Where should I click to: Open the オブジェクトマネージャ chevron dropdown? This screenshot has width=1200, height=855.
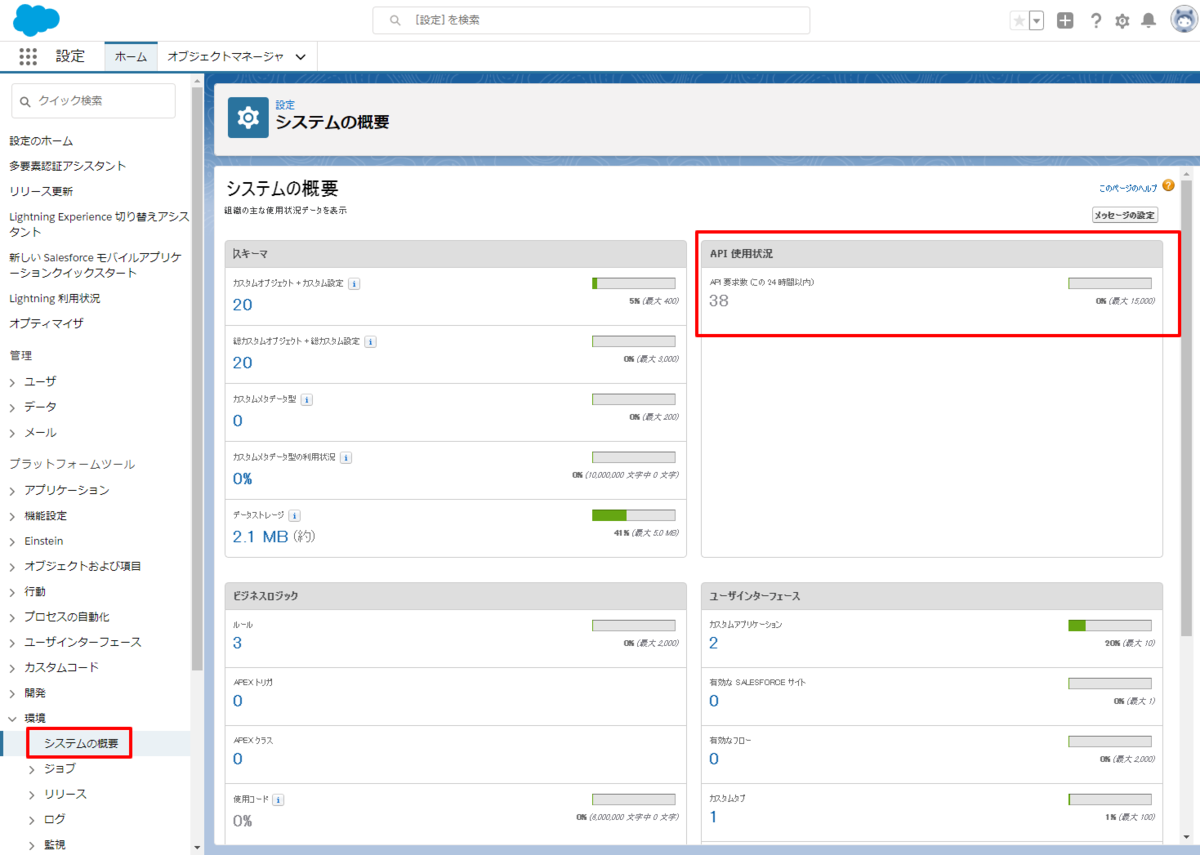pos(299,57)
